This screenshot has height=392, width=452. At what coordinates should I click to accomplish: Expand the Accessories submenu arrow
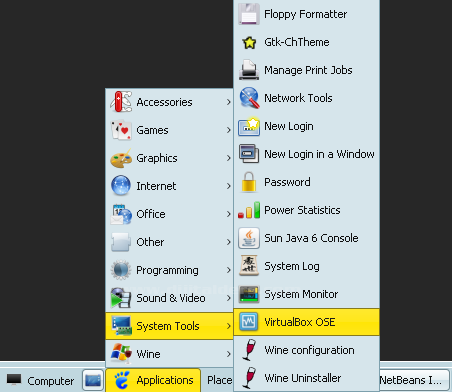coord(228,102)
